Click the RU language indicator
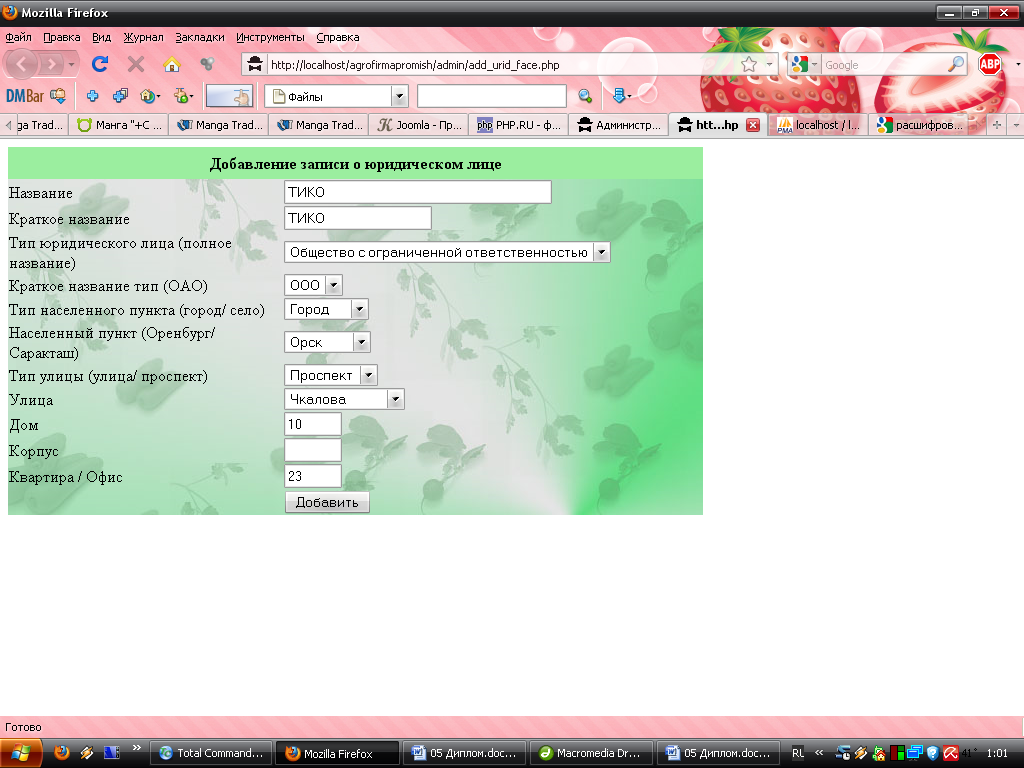This screenshot has height=768, width=1024. [797, 753]
